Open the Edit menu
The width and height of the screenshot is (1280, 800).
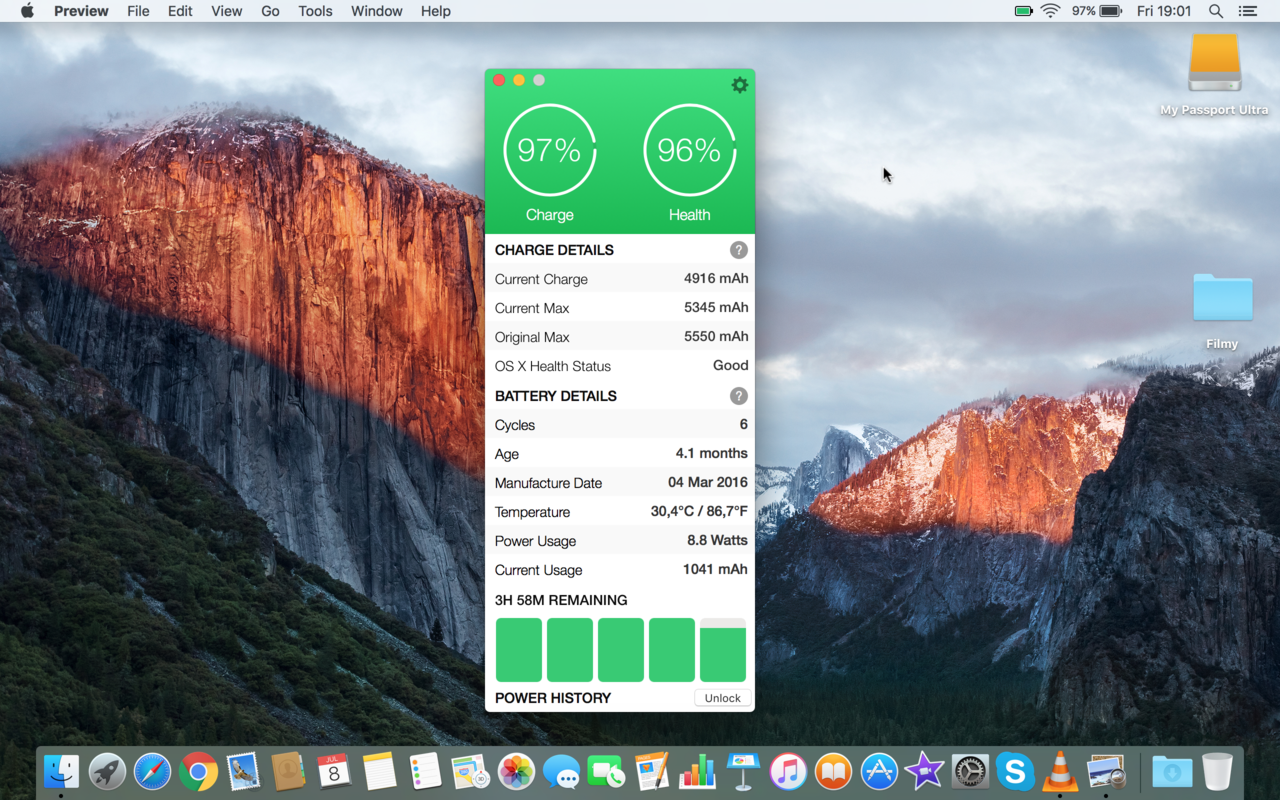pos(180,11)
